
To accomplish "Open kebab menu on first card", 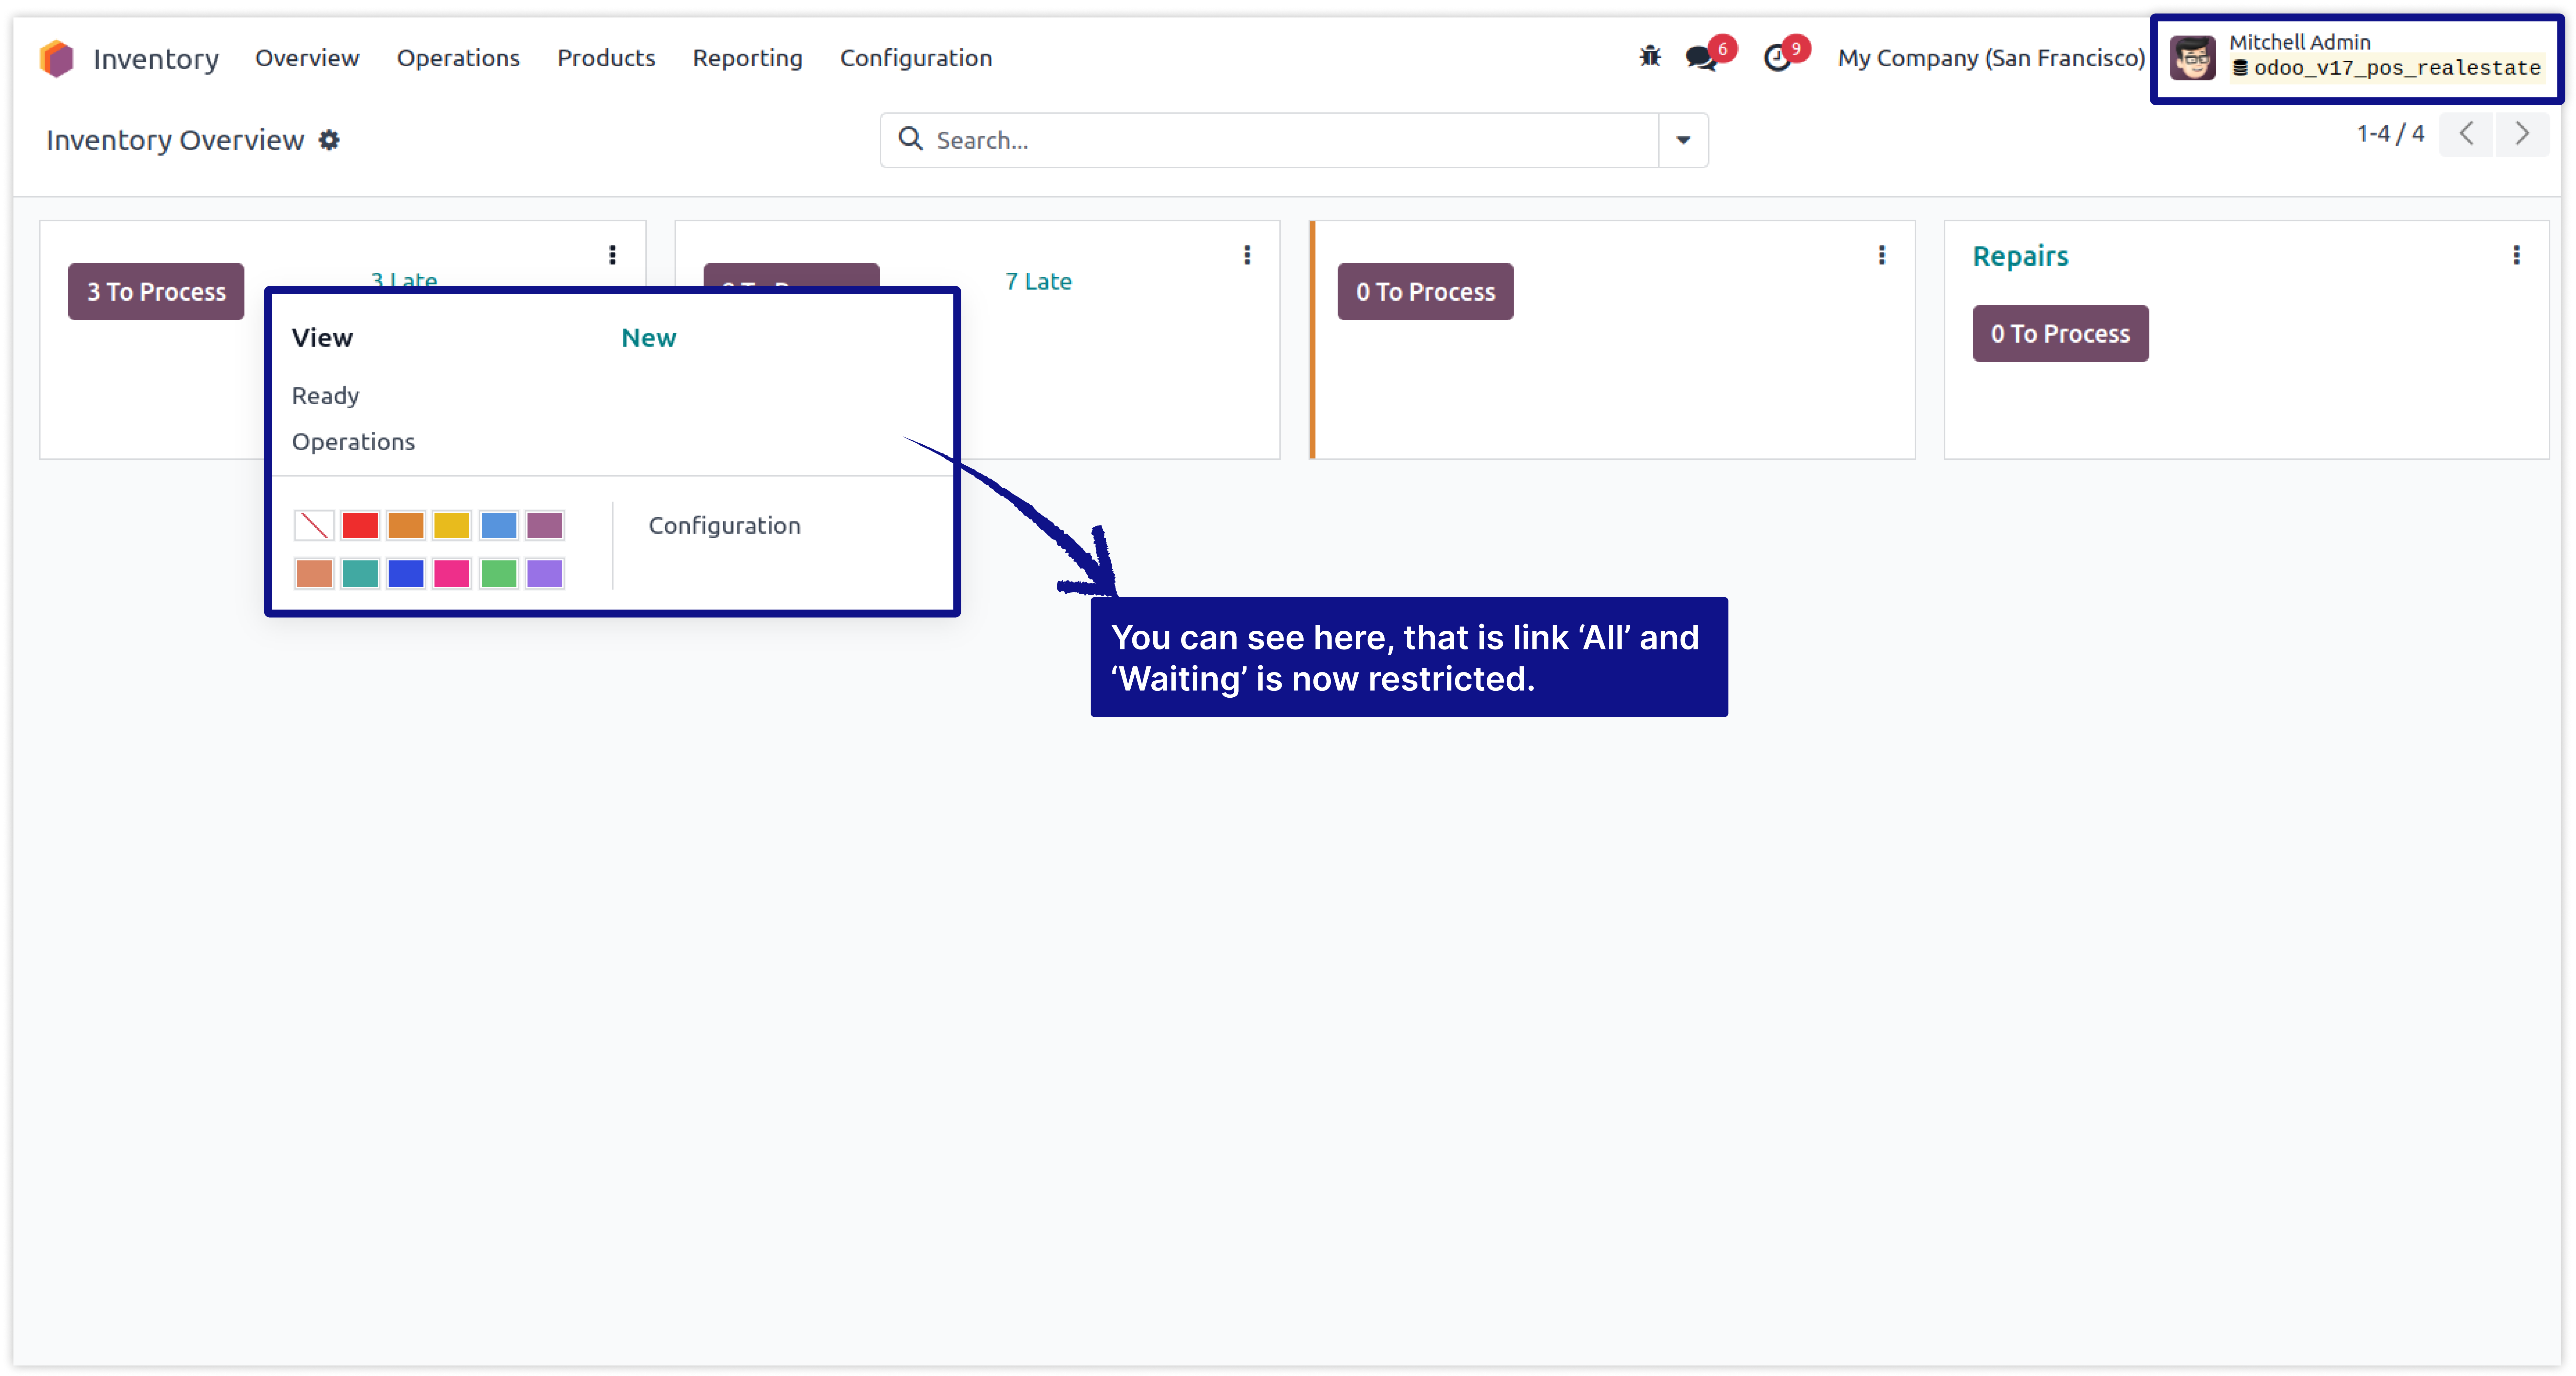I will (x=612, y=255).
